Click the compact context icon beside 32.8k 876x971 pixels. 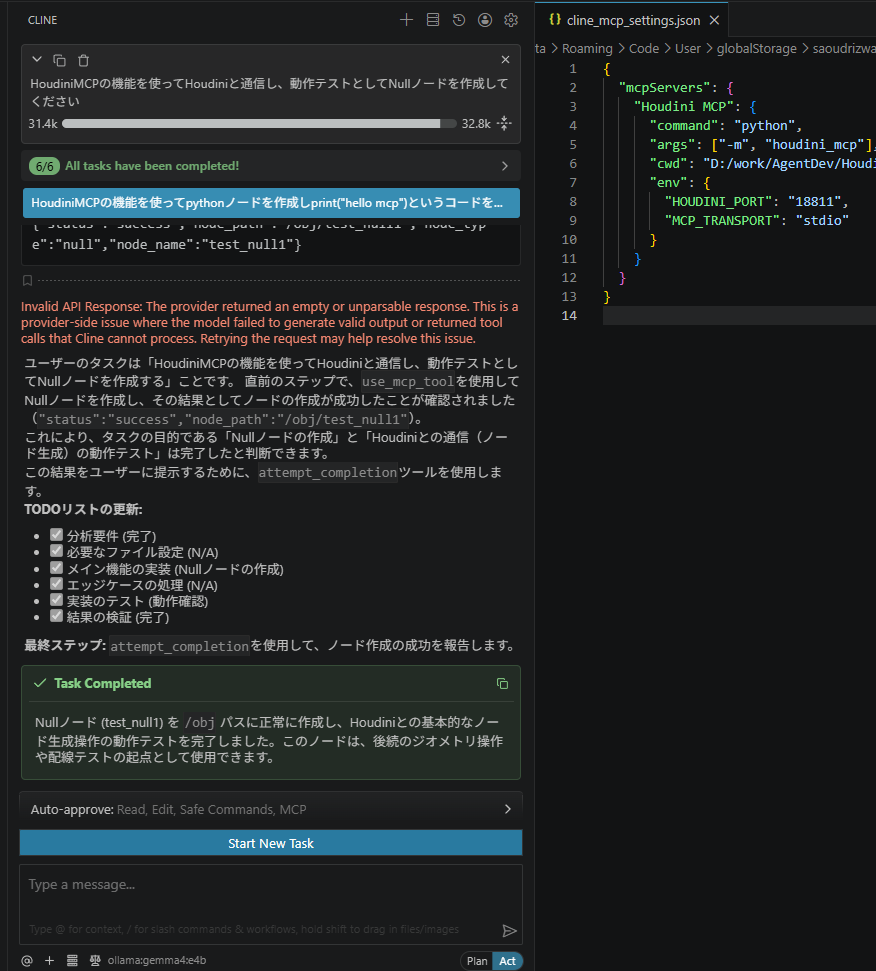(x=504, y=123)
